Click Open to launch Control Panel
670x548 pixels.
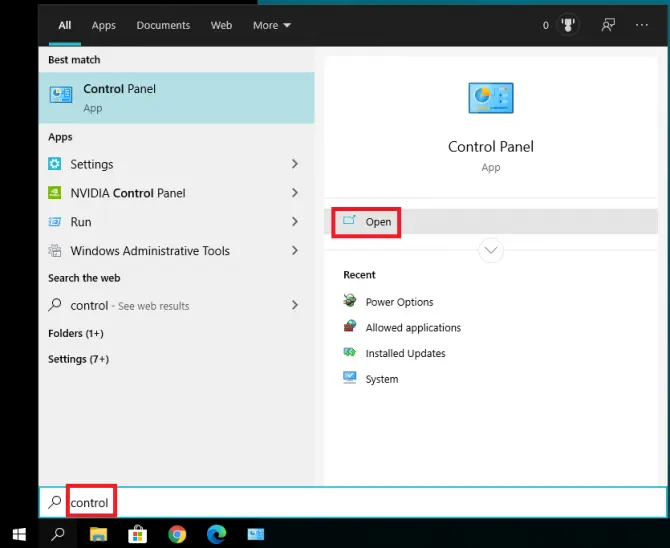(x=491, y=221)
